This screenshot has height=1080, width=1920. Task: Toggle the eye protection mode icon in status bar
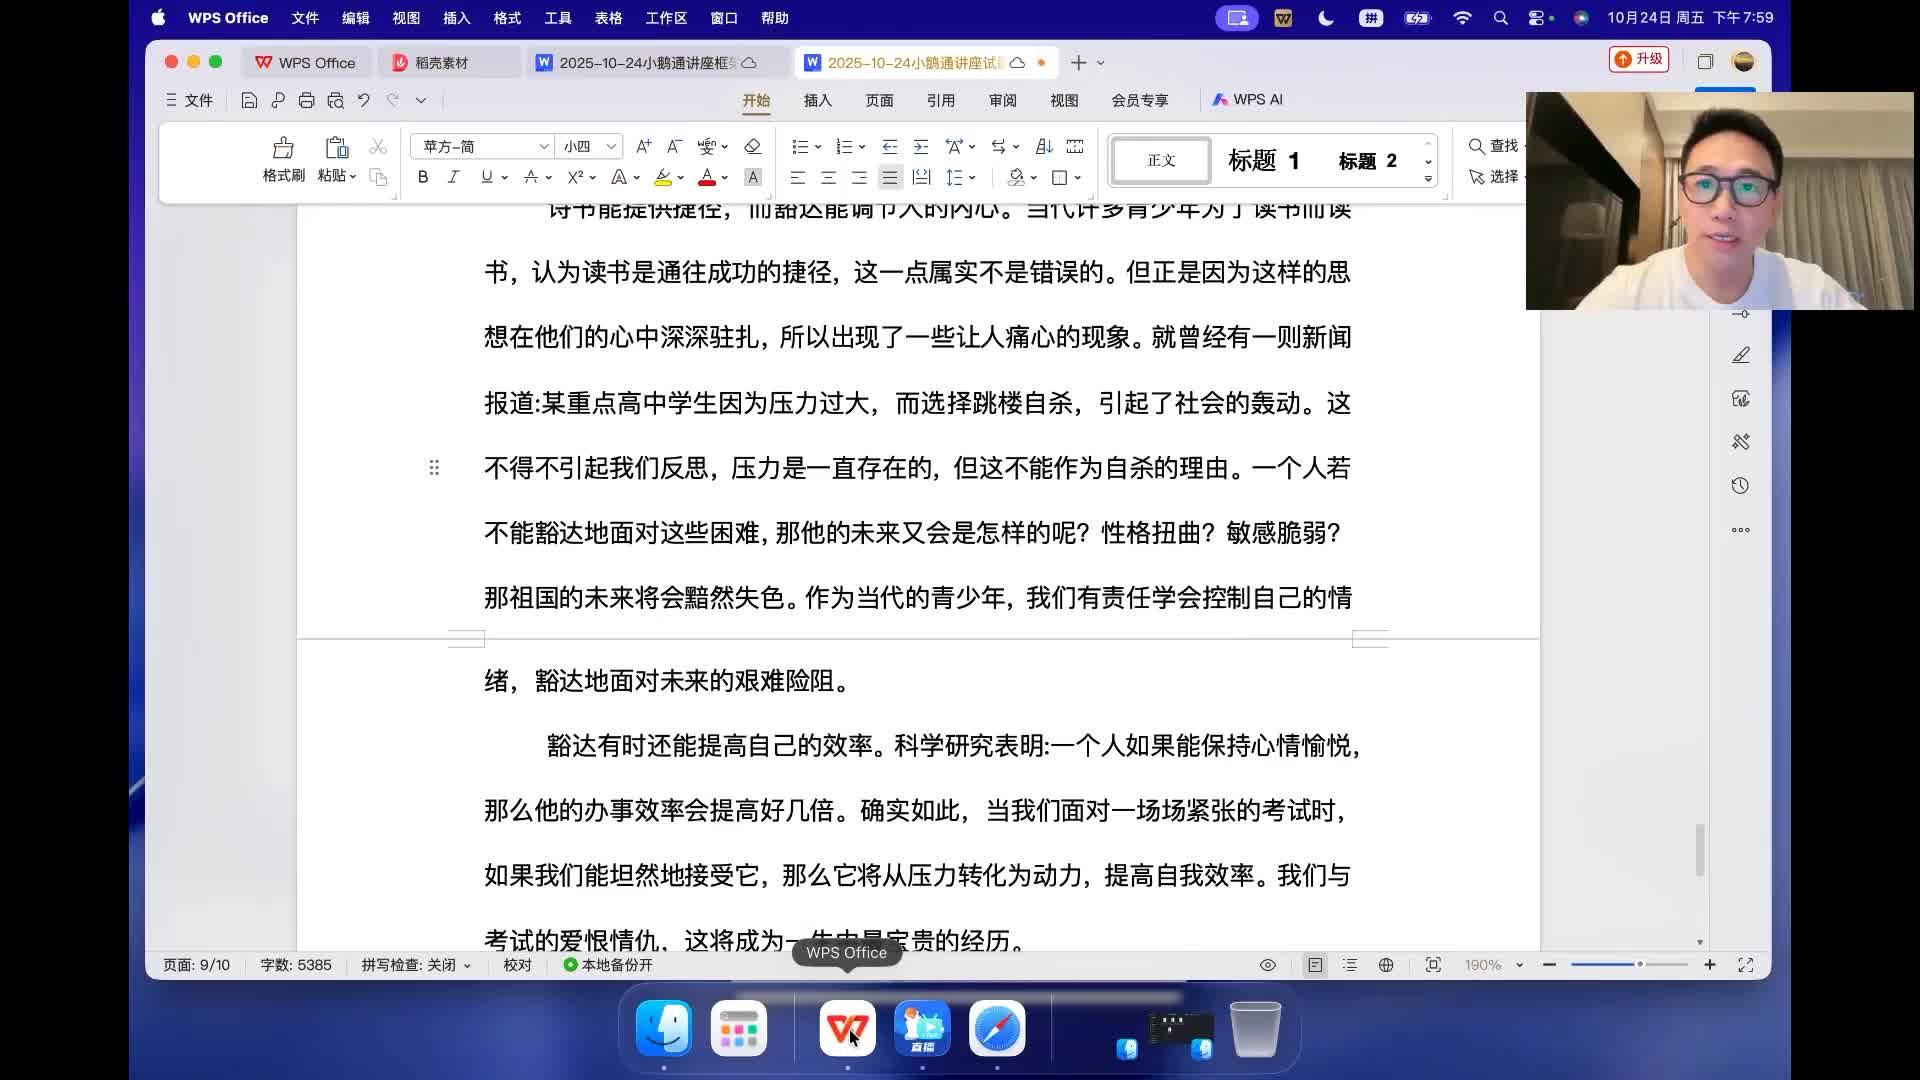pos(1267,965)
